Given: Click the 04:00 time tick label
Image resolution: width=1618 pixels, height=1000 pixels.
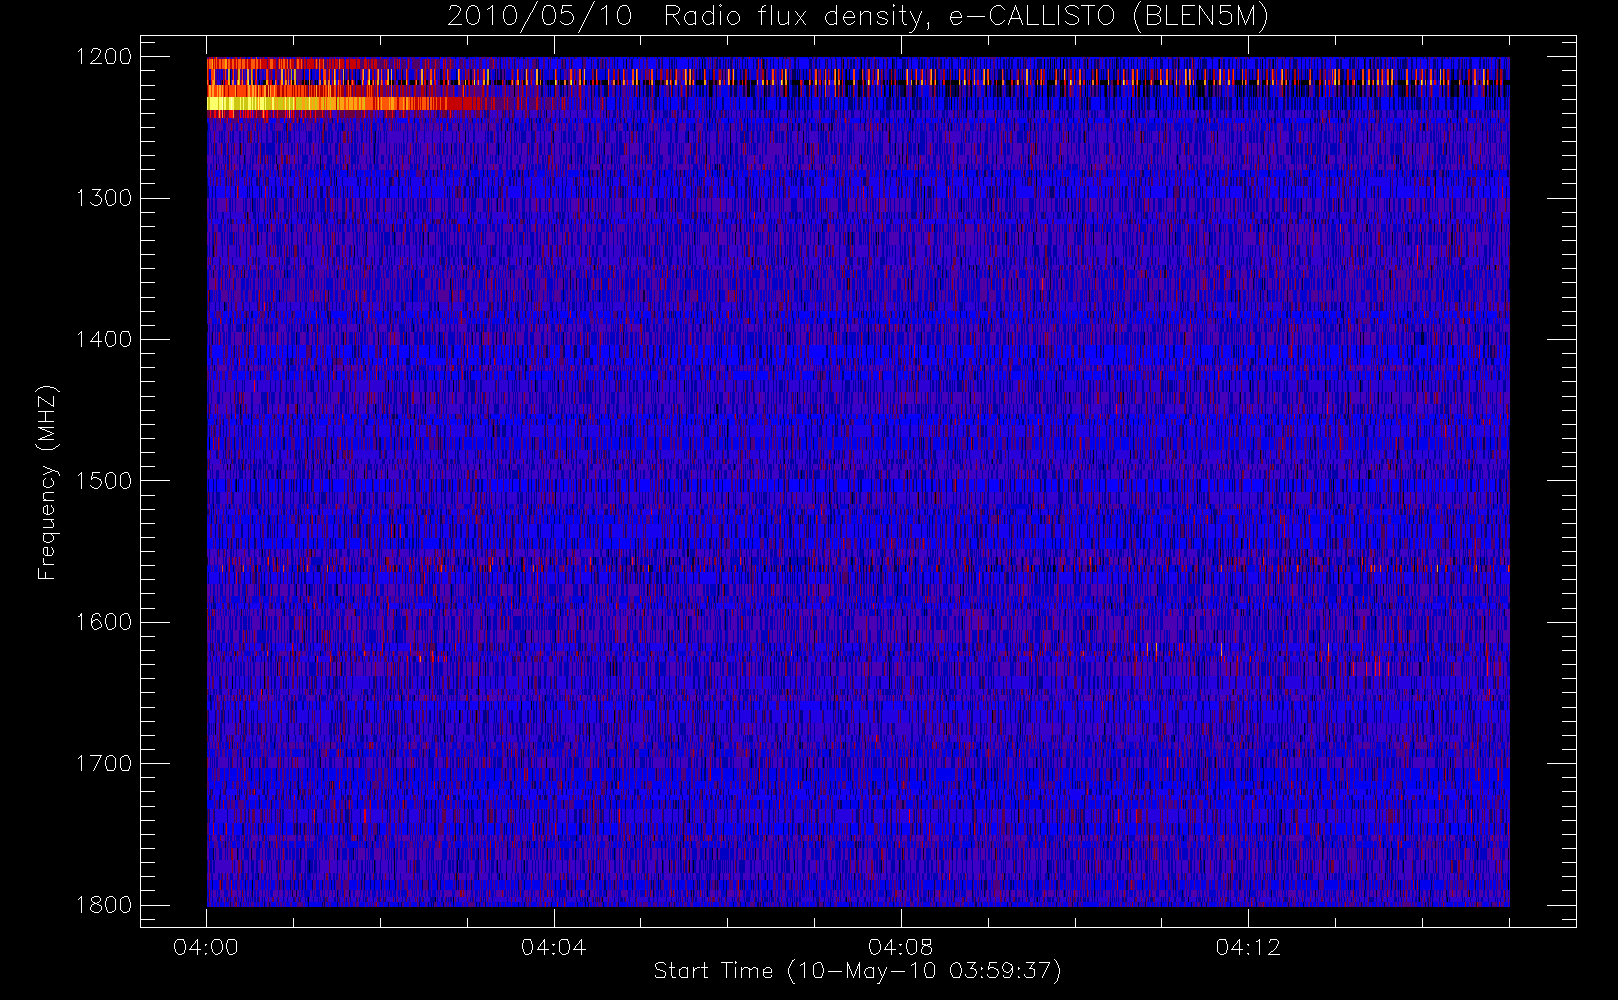Looking at the screenshot, I should [x=206, y=947].
